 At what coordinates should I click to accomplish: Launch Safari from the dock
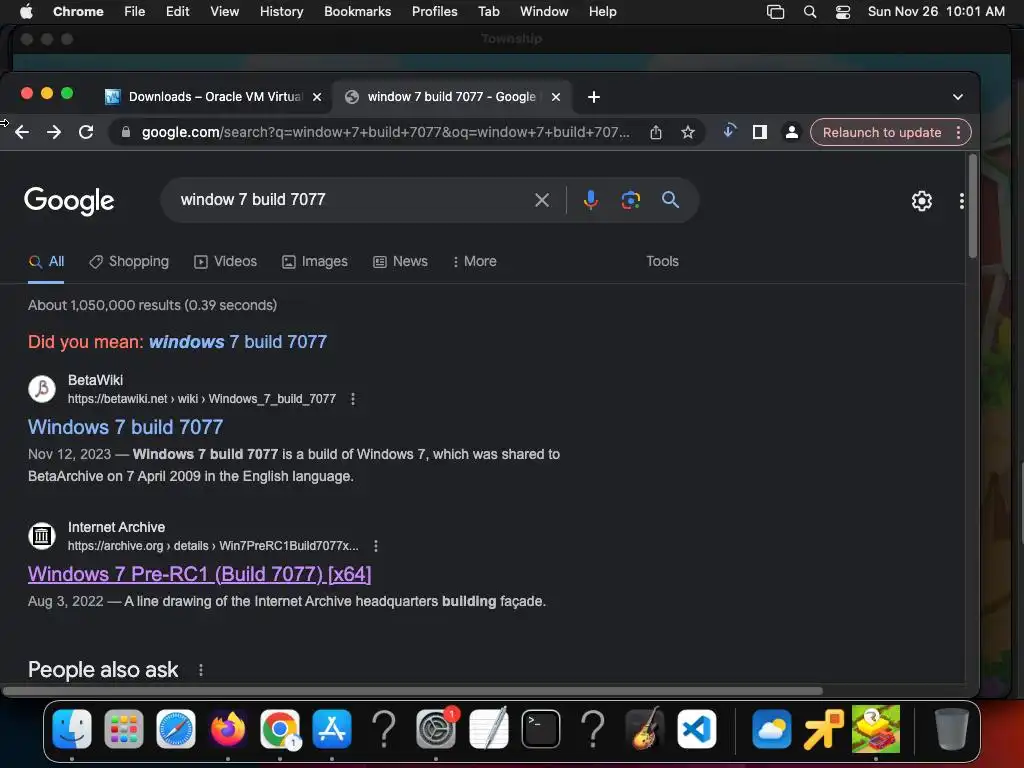coord(176,729)
